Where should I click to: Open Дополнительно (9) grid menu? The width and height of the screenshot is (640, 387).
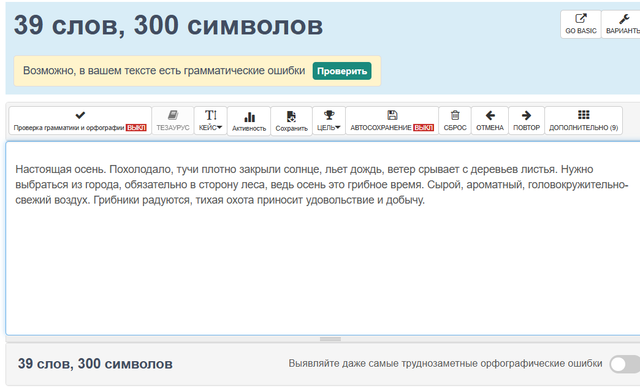pyautogui.click(x=584, y=121)
